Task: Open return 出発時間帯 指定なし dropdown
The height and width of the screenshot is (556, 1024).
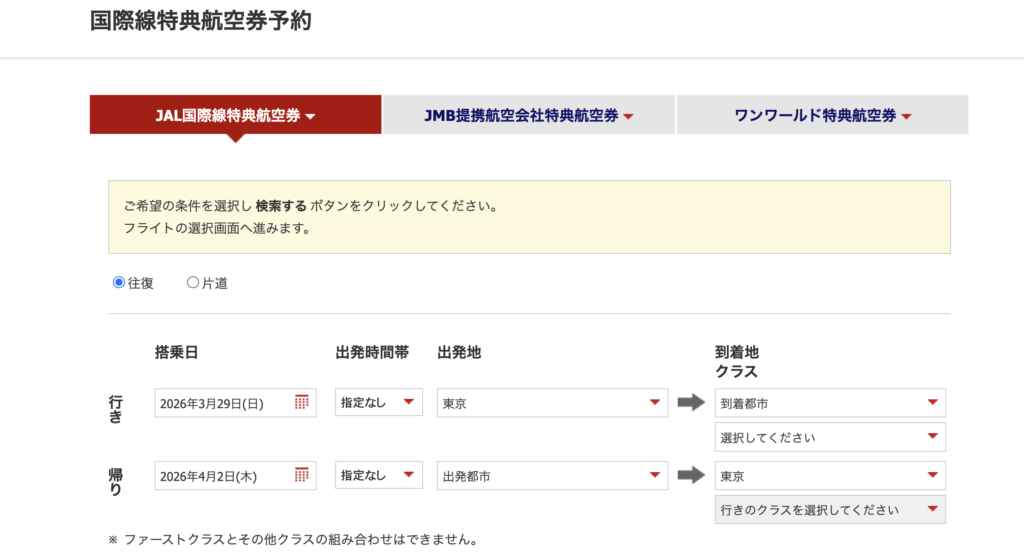Action: coord(378,476)
